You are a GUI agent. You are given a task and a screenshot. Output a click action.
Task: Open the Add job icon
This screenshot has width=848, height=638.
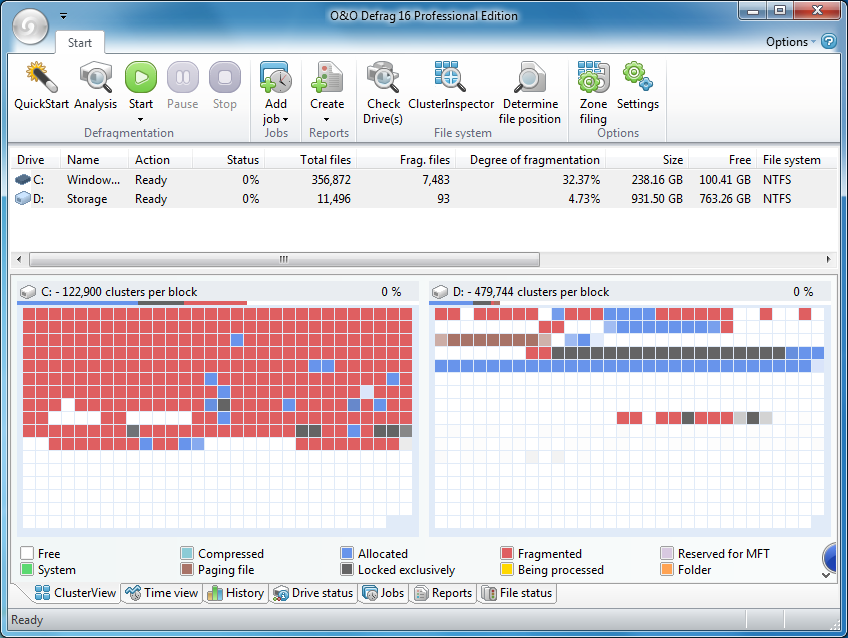276,77
